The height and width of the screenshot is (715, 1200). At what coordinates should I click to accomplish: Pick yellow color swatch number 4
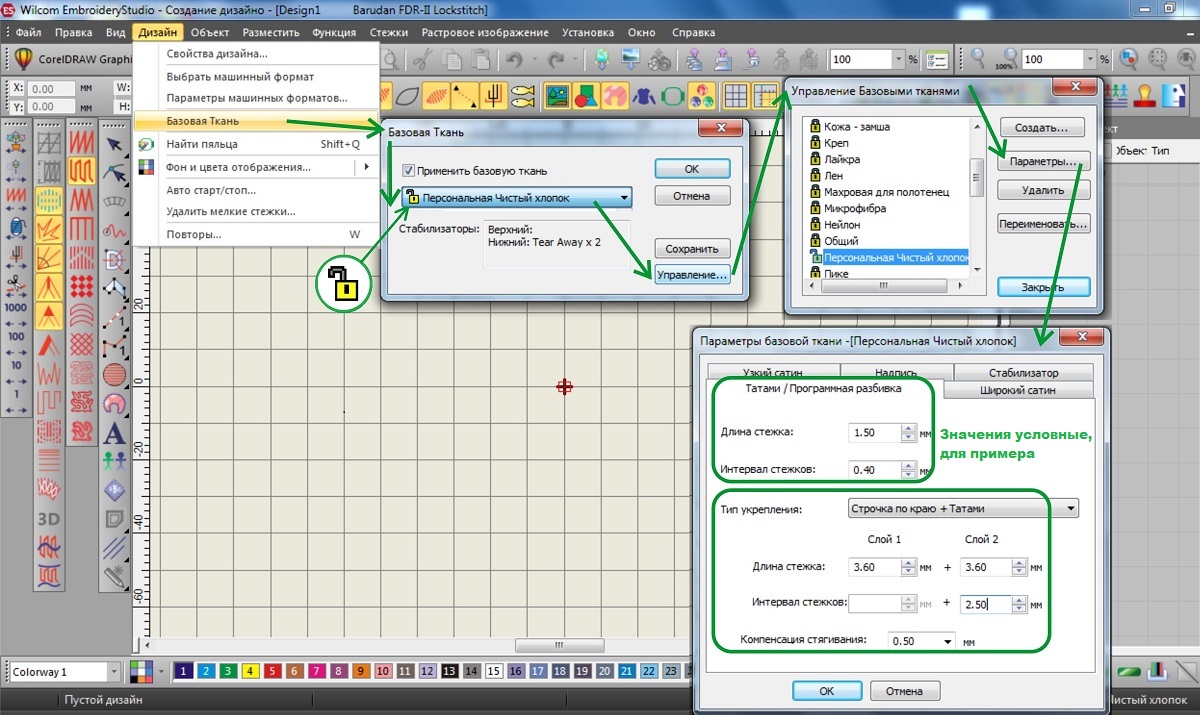(x=251, y=671)
